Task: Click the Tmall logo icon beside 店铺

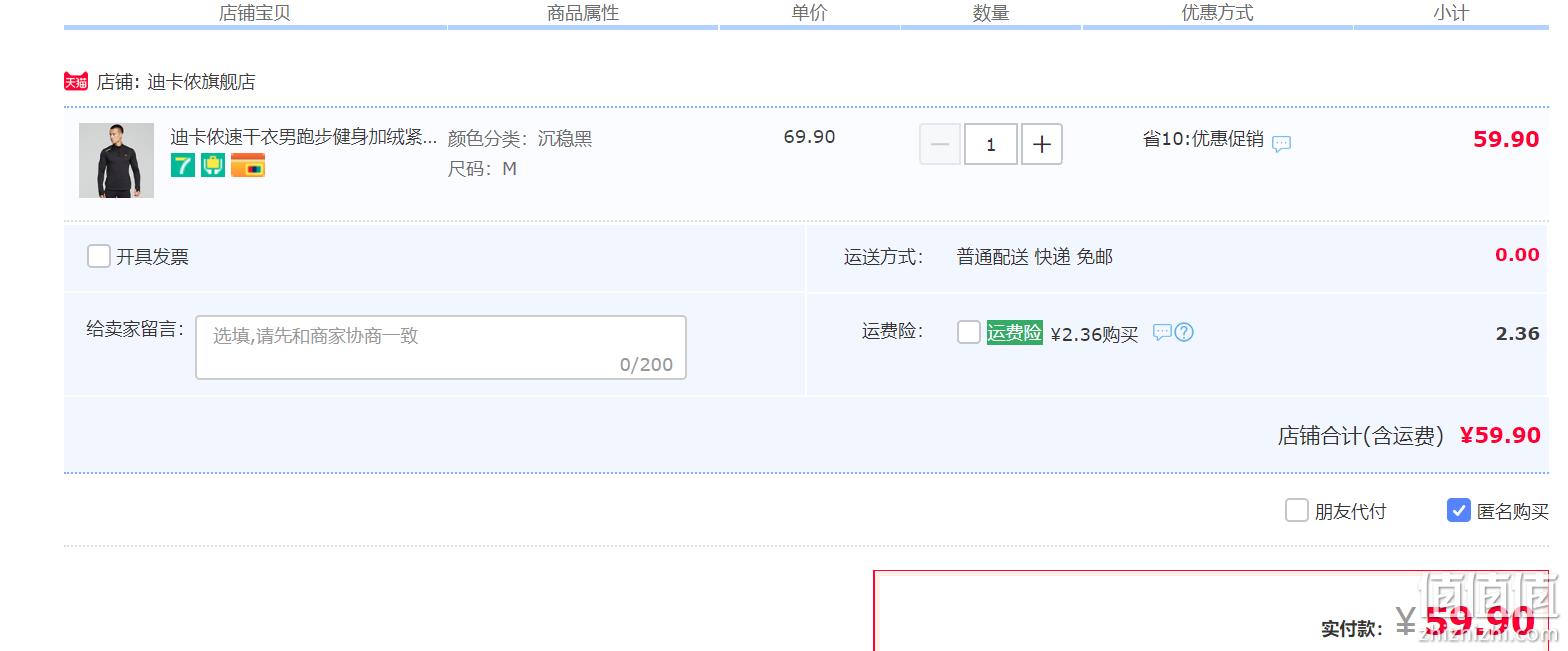Action: click(76, 81)
